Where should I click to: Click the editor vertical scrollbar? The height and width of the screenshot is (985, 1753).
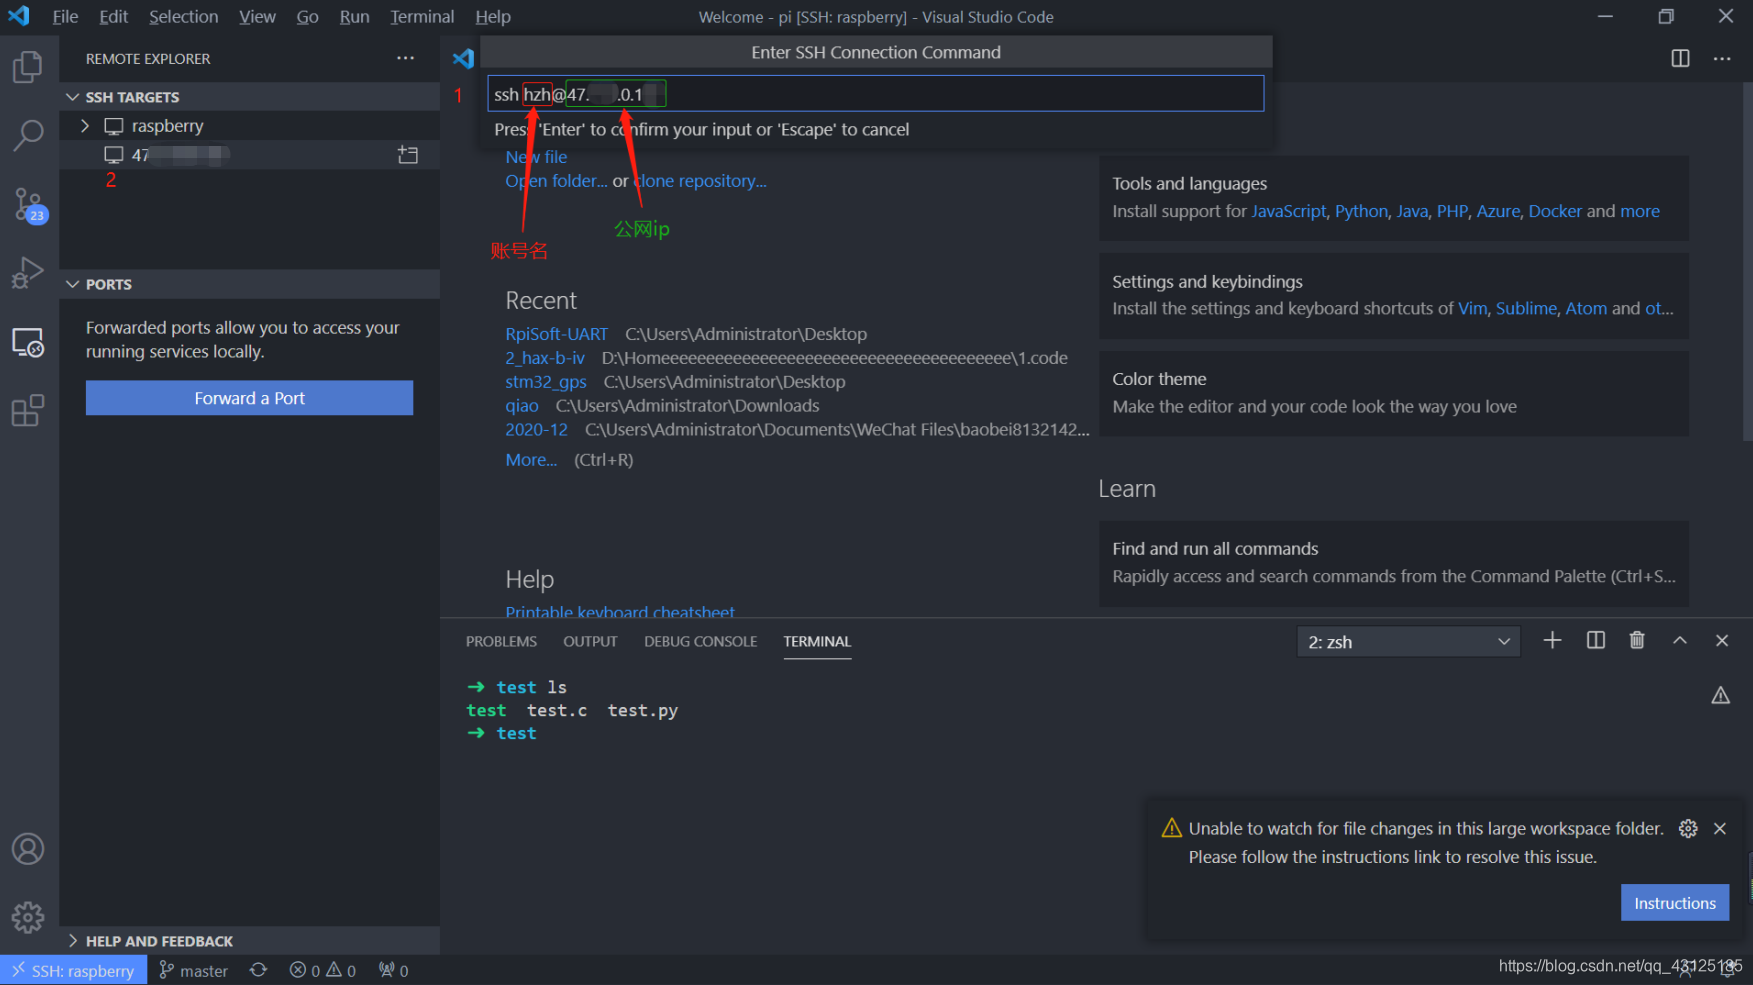[x=1747, y=262]
